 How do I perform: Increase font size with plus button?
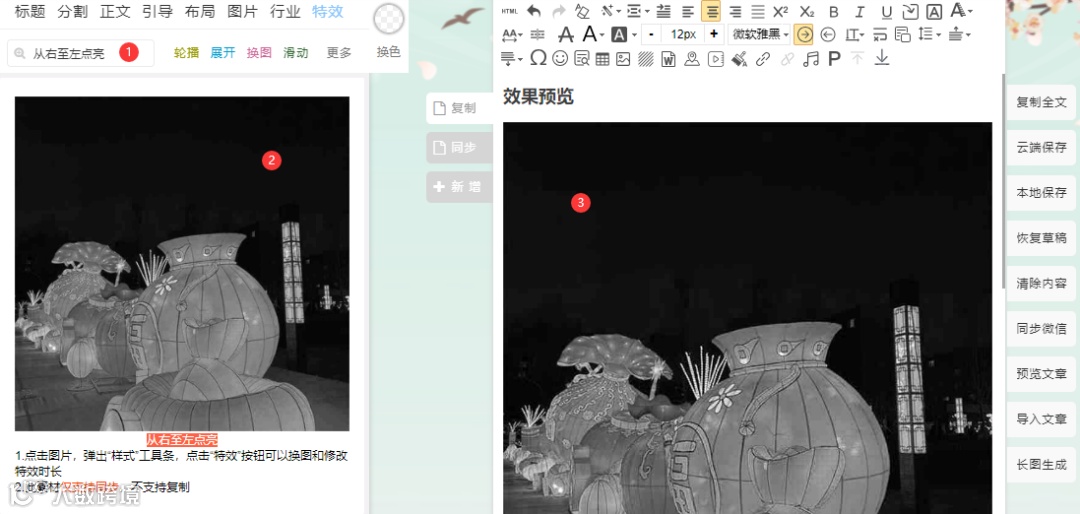[714, 34]
